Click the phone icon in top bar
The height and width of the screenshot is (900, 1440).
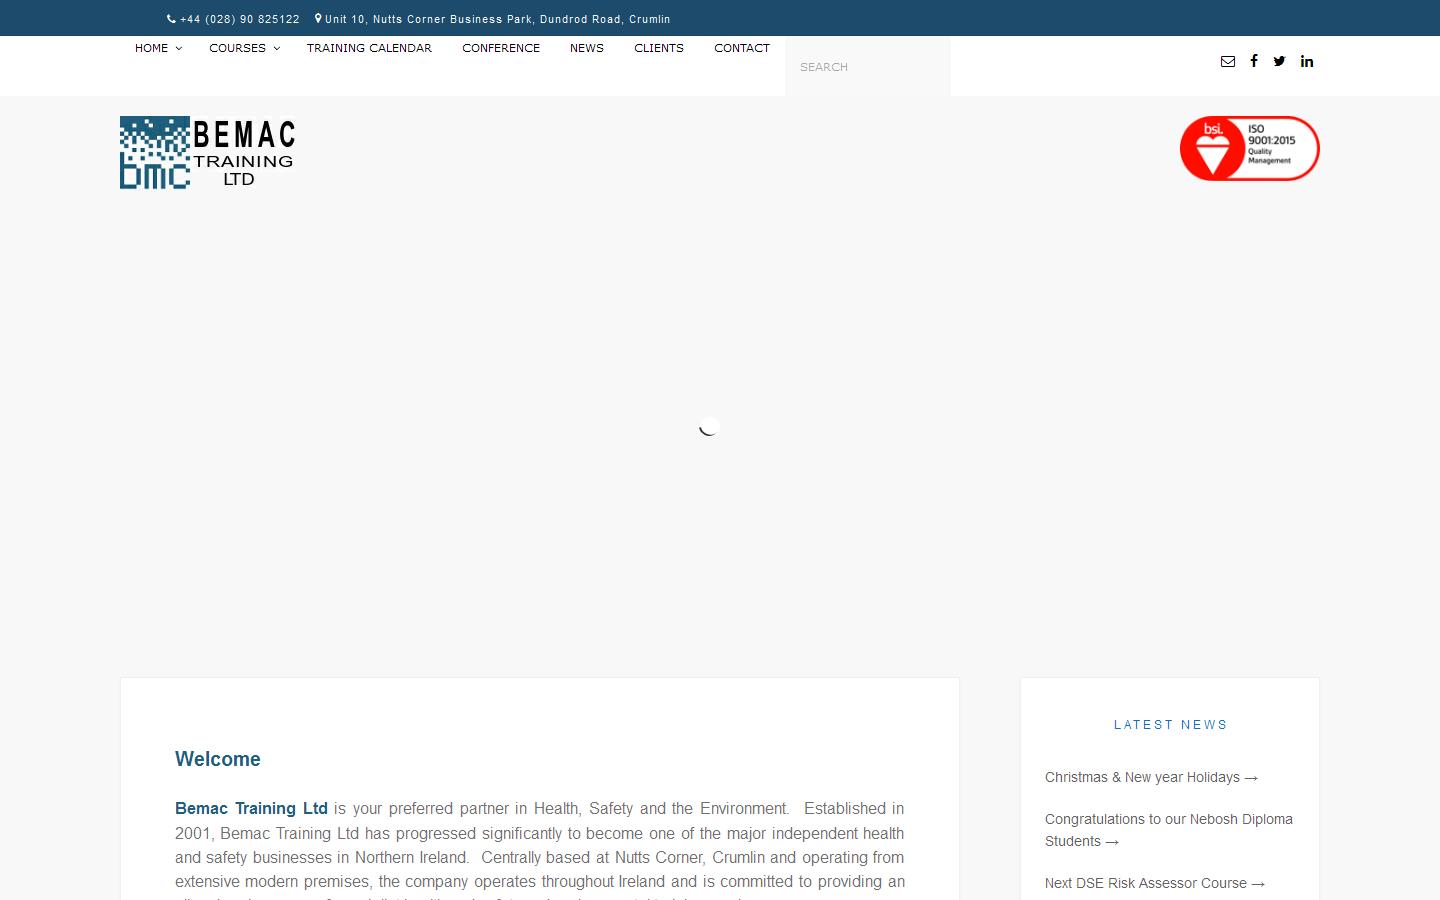[171, 19]
